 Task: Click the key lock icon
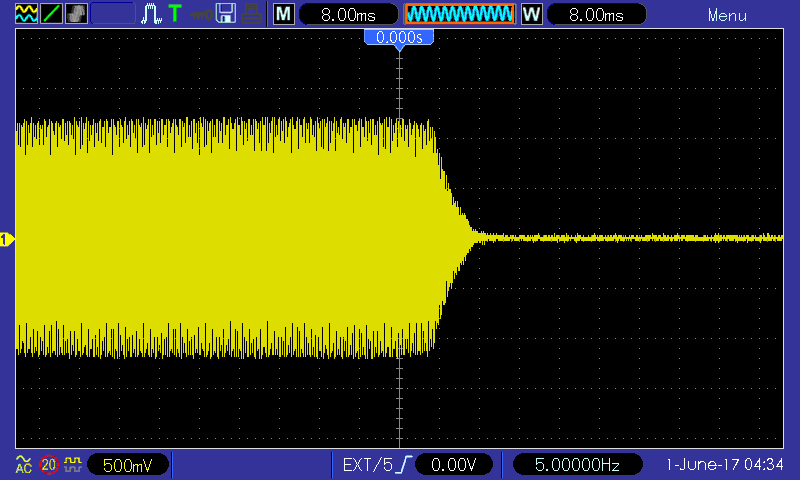point(201,14)
